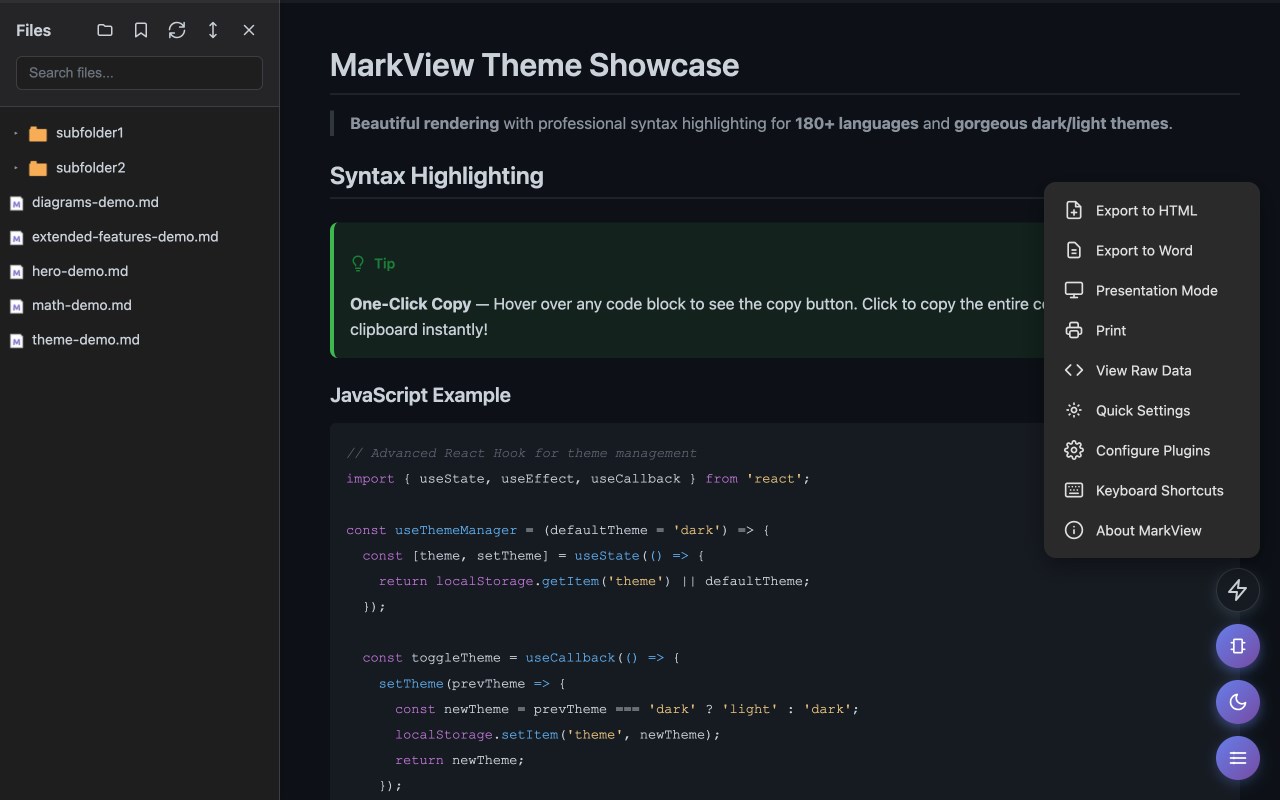Open theme-demo.md file
Screen dimensions: 1280x800
pos(86,340)
